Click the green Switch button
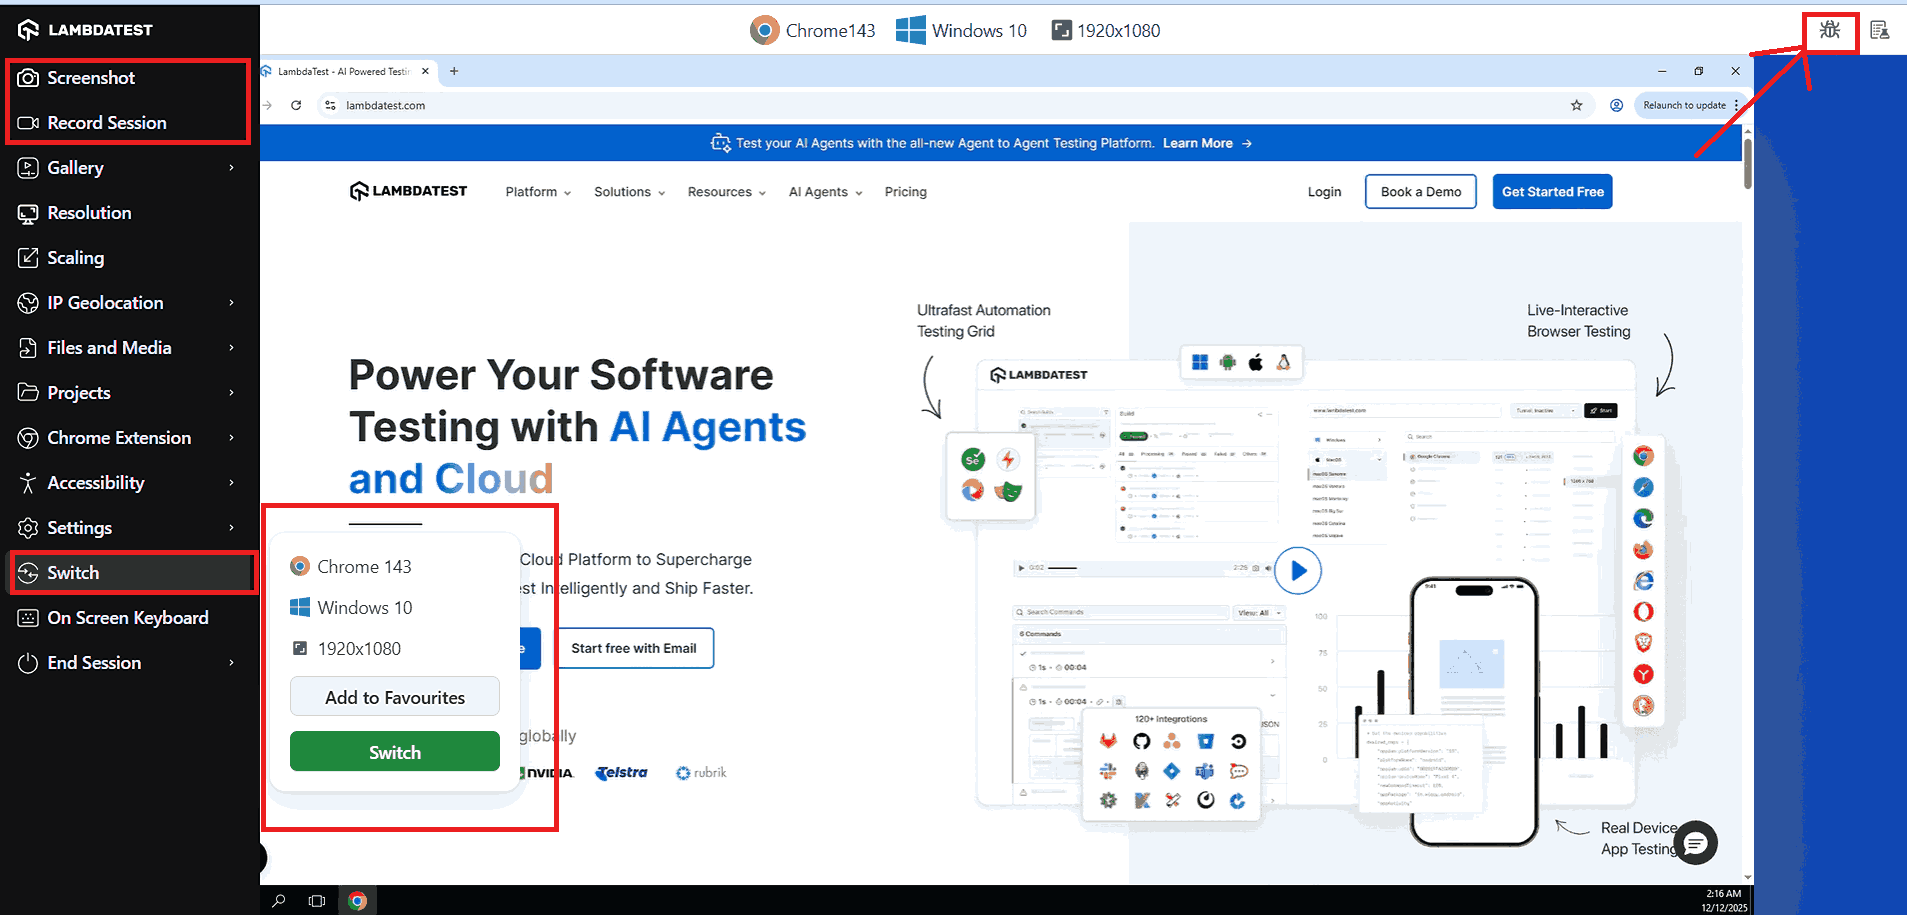The width and height of the screenshot is (1907, 915). click(394, 751)
